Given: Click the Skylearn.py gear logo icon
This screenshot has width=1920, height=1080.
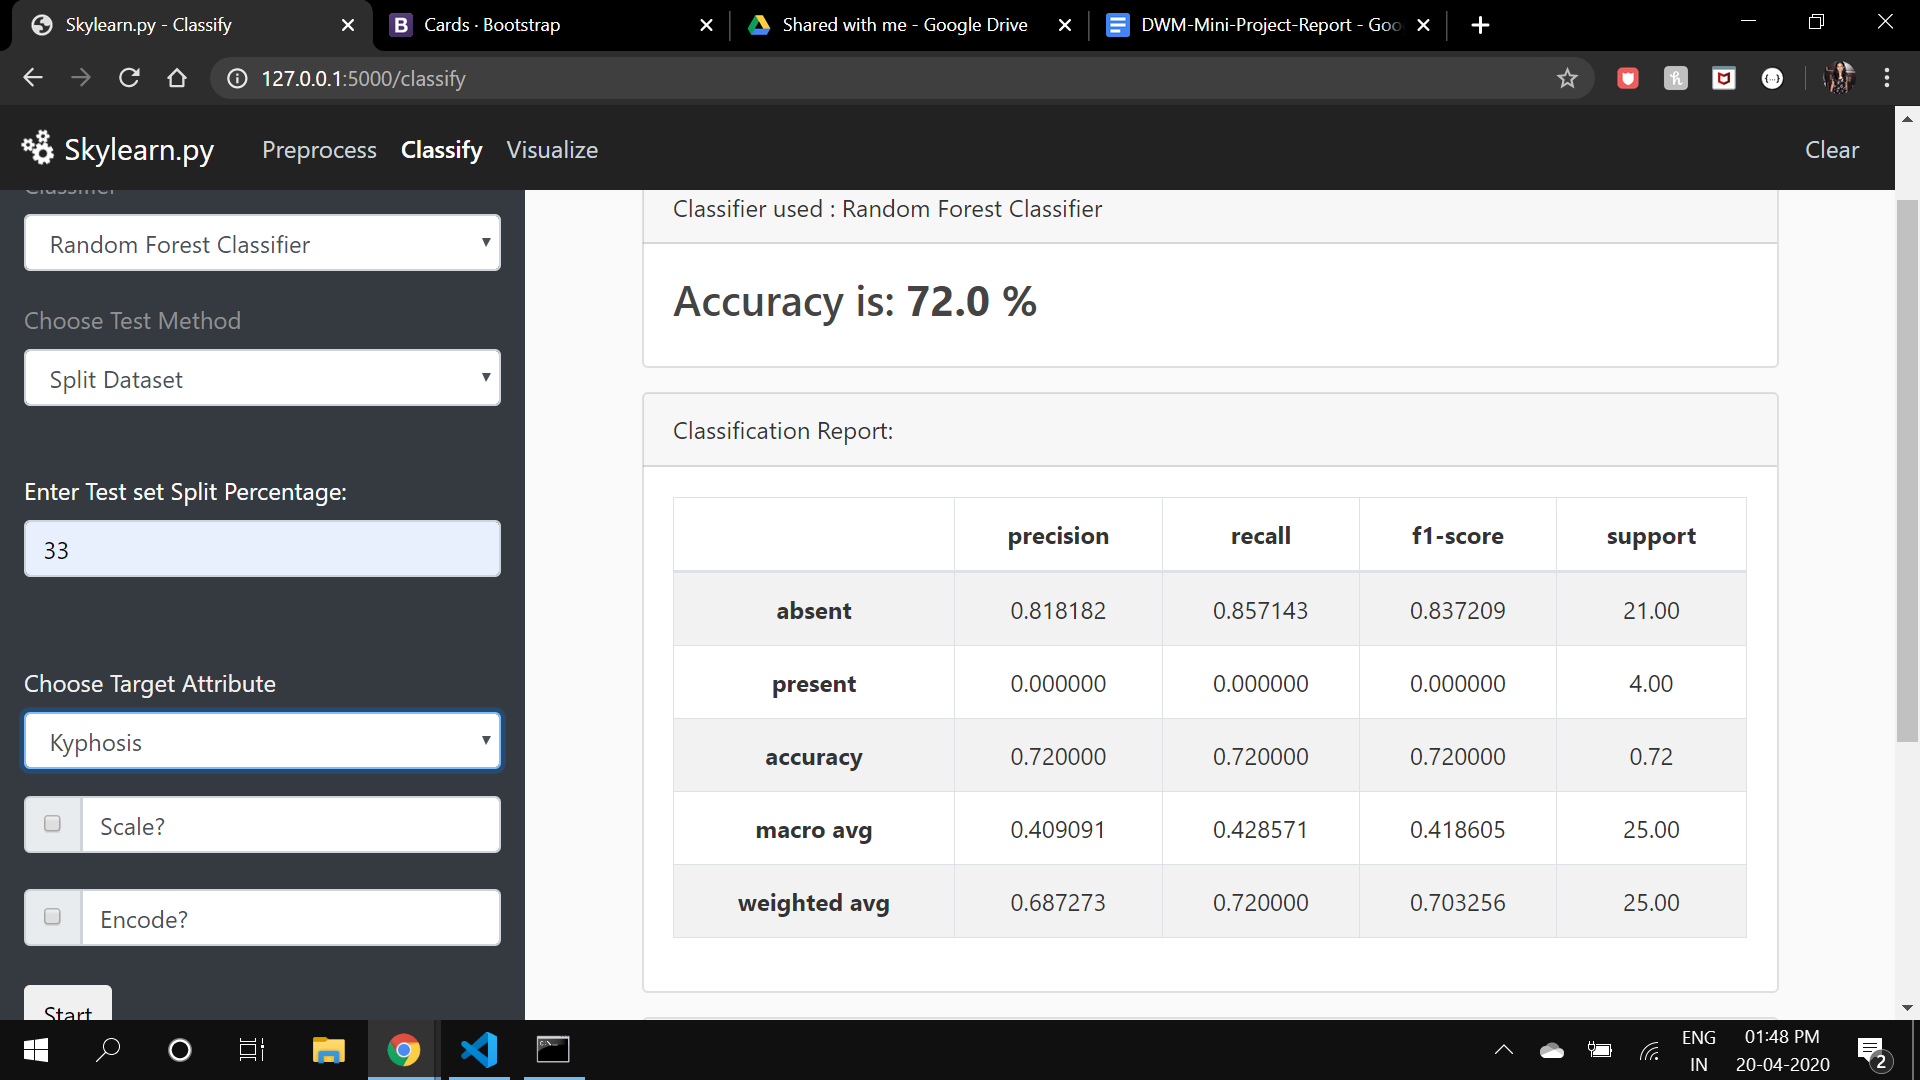Looking at the screenshot, I should (x=38, y=148).
